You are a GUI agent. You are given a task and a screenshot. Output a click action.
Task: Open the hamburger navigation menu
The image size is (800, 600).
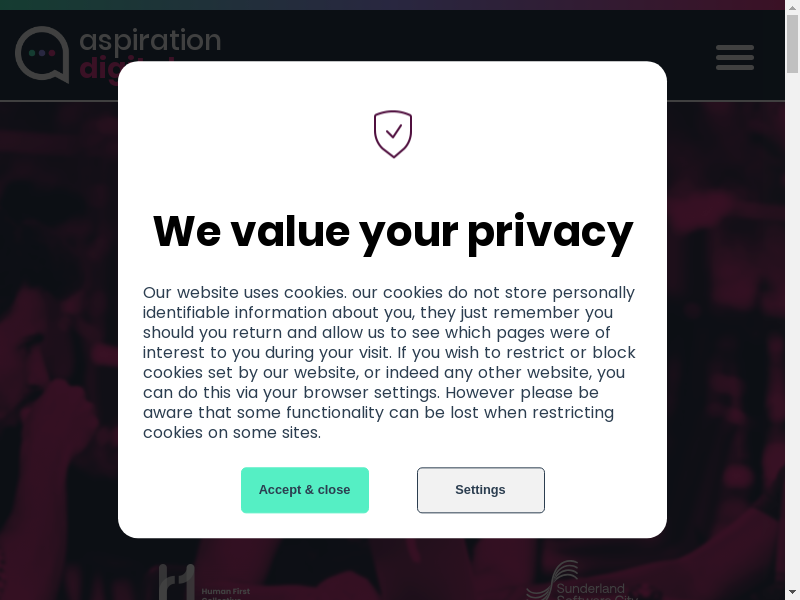coord(735,57)
